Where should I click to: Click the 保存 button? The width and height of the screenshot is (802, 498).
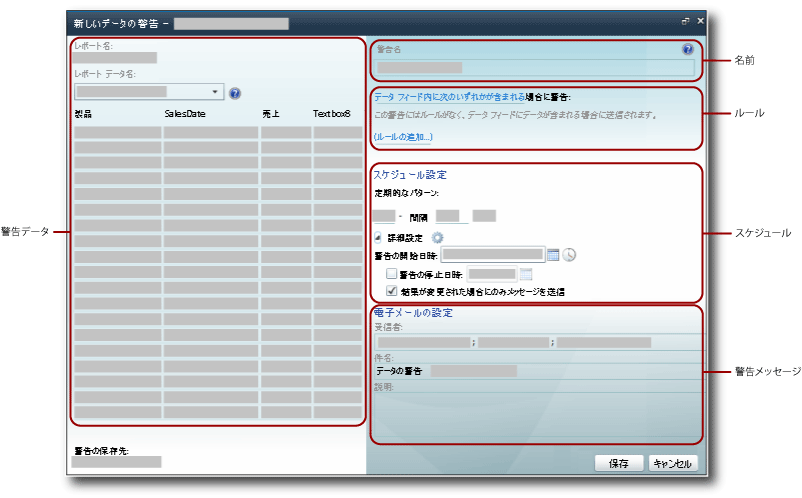click(619, 463)
